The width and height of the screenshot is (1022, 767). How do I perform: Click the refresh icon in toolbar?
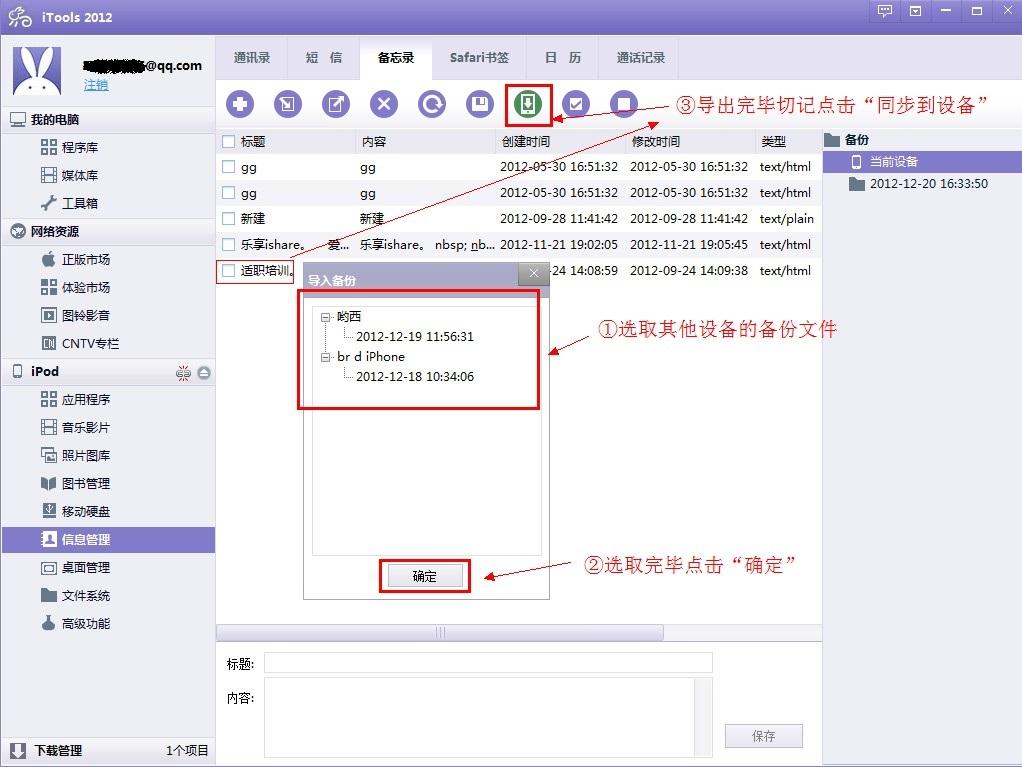pyautogui.click(x=432, y=104)
